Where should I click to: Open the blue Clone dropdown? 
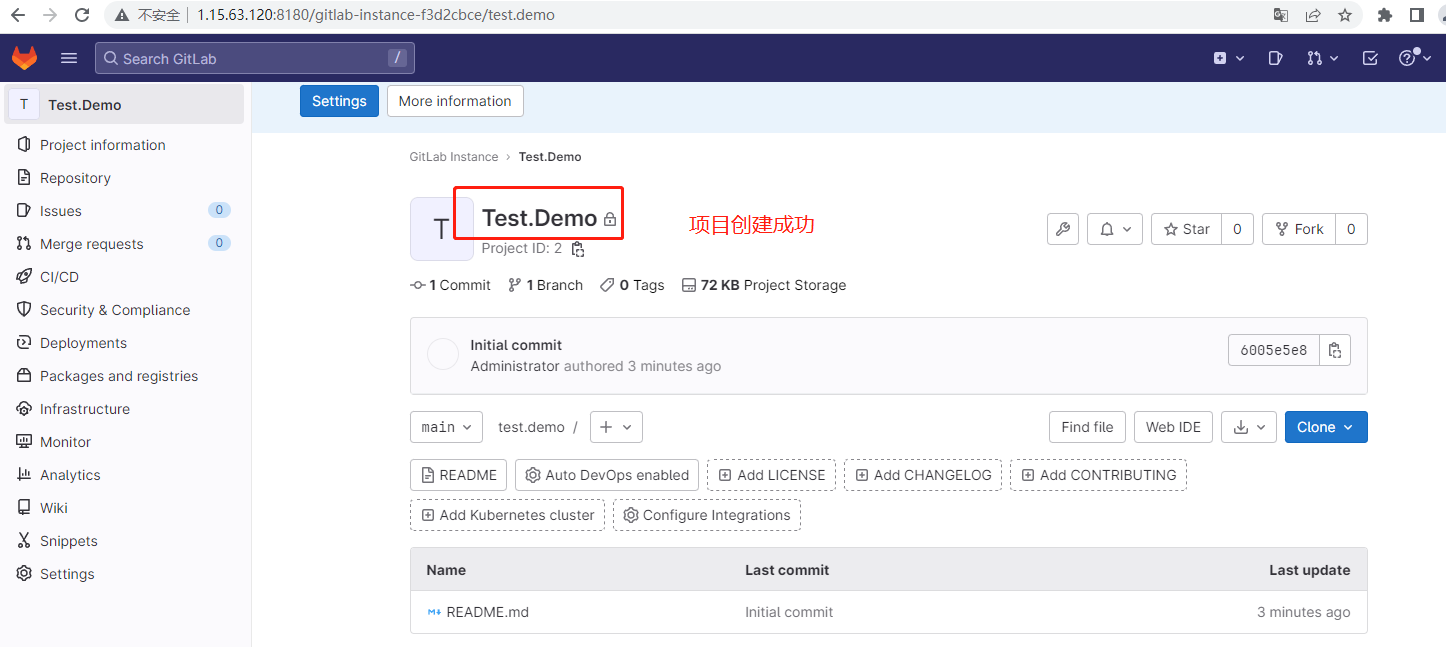click(1326, 427)
